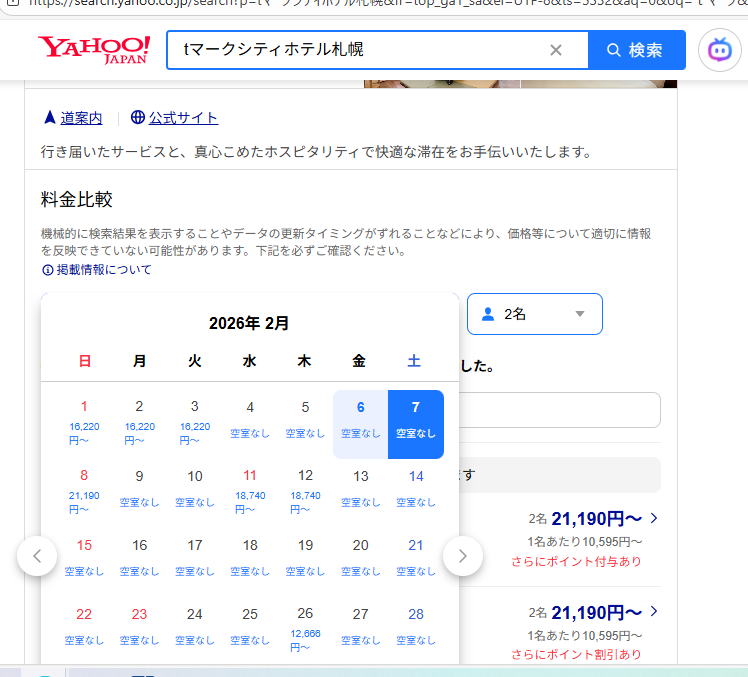Pick February 19 in the calendar

click(305, 562)
